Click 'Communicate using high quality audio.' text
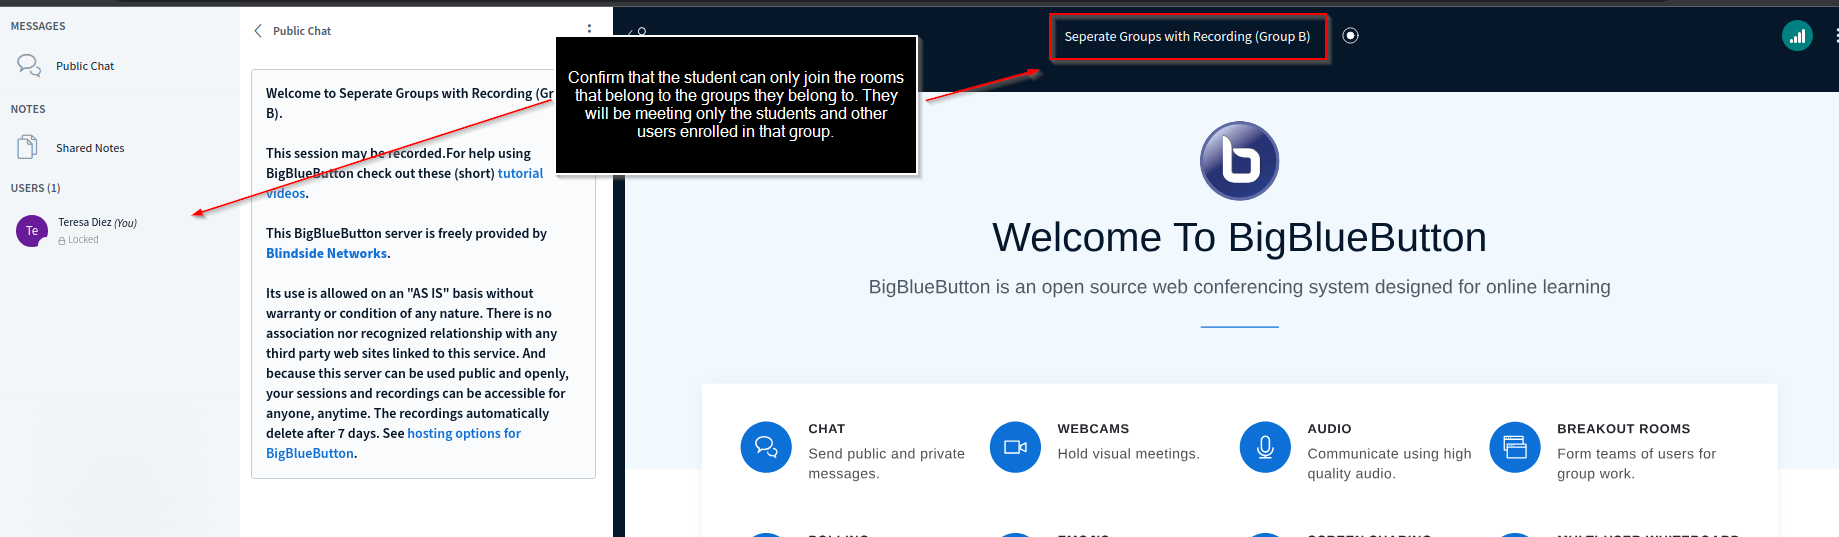1839x537 pixels. 1390,464
